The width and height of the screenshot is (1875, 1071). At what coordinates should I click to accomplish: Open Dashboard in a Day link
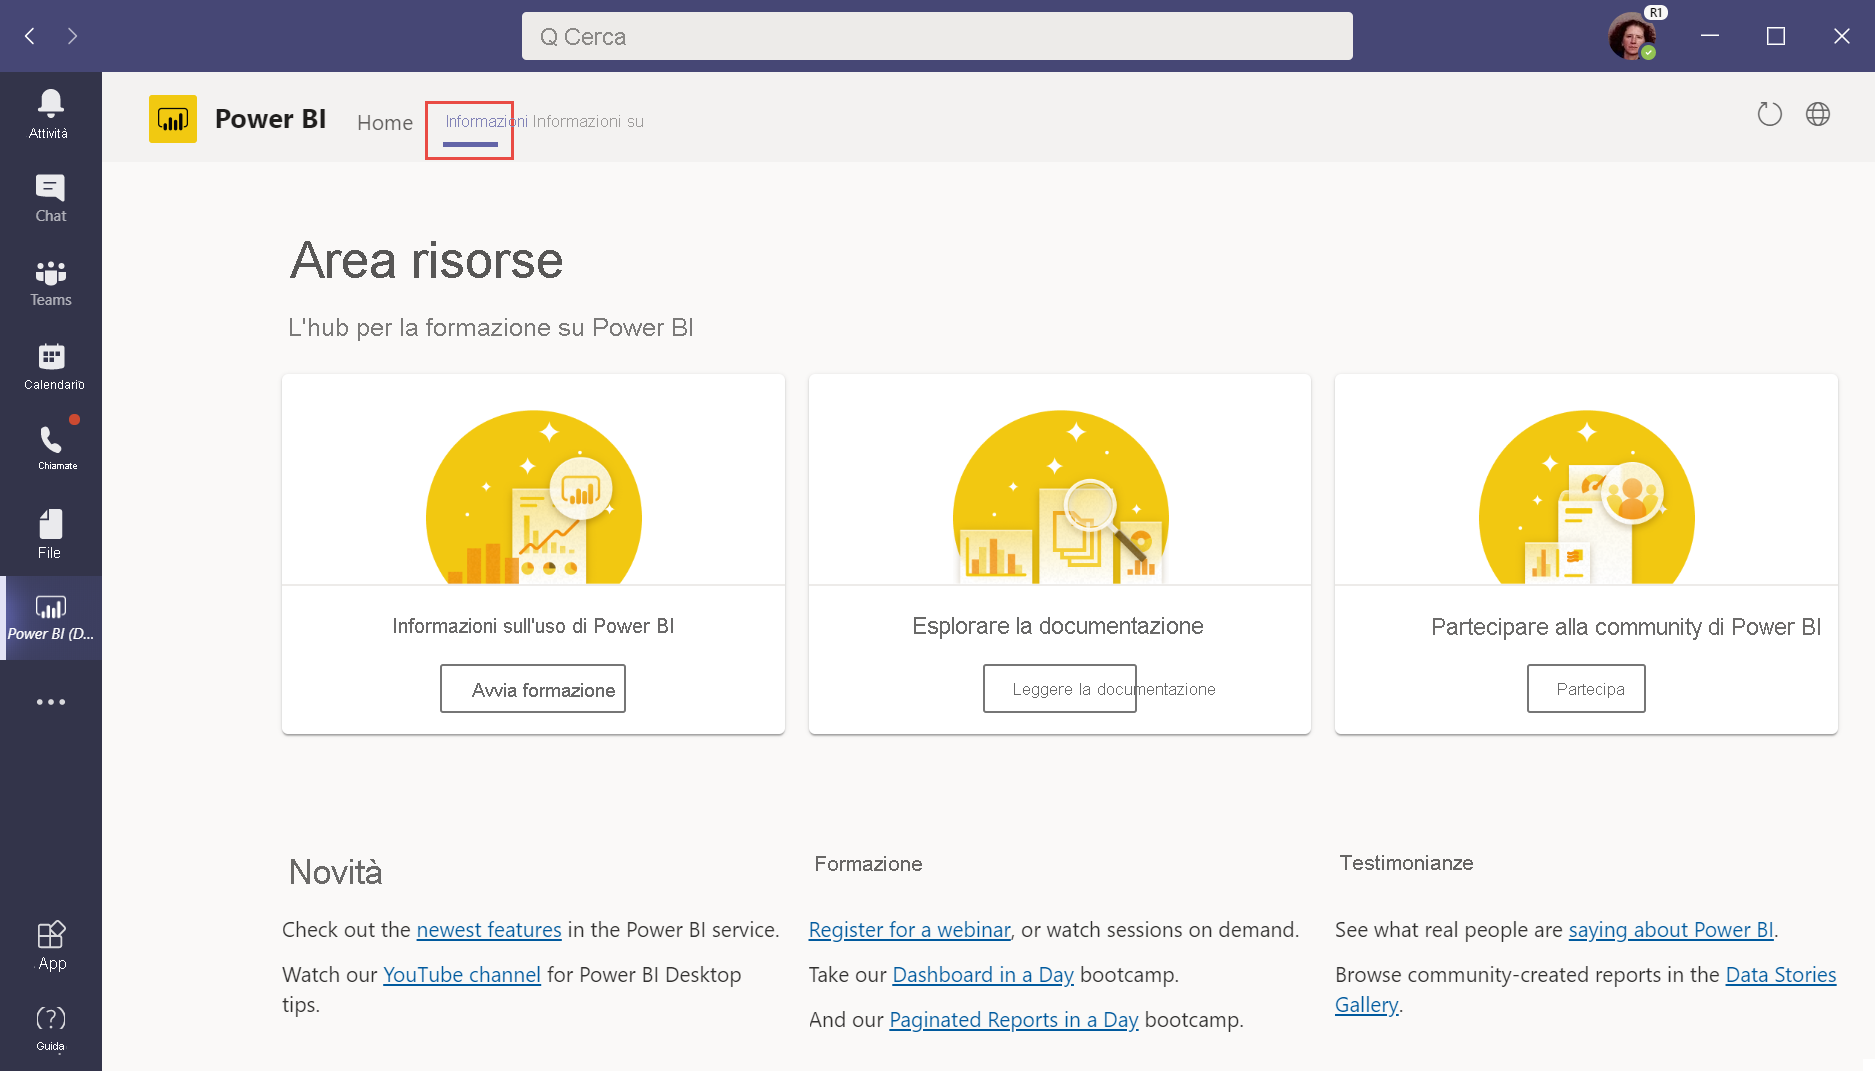tap(983, 975)
